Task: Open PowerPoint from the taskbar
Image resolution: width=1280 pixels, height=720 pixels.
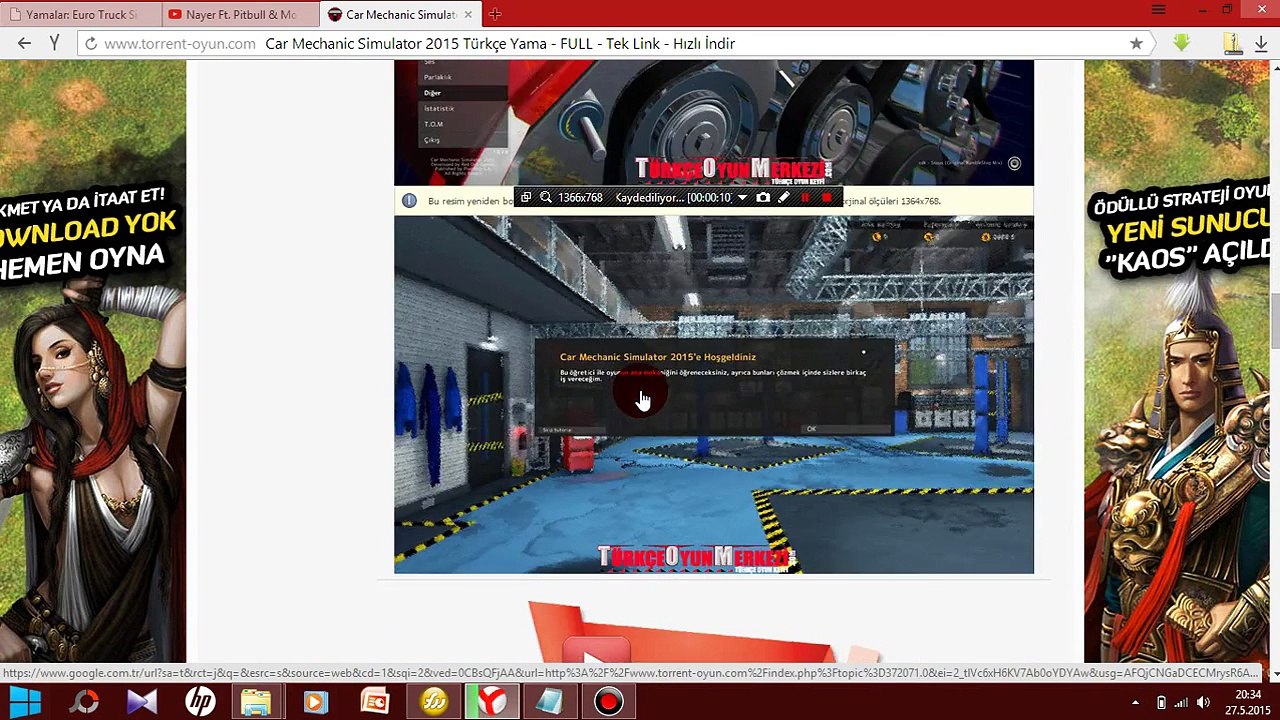Action: click(375, 702)
